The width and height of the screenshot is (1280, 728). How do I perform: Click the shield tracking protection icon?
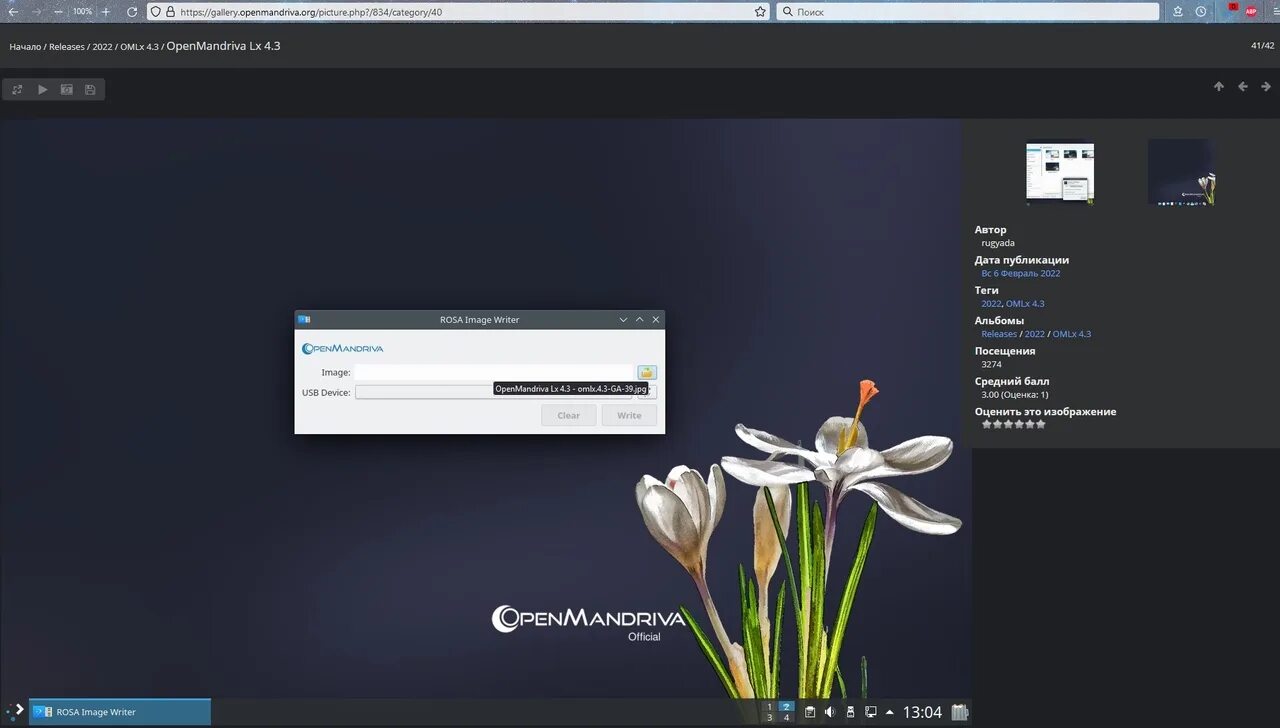tap(156, 12)
